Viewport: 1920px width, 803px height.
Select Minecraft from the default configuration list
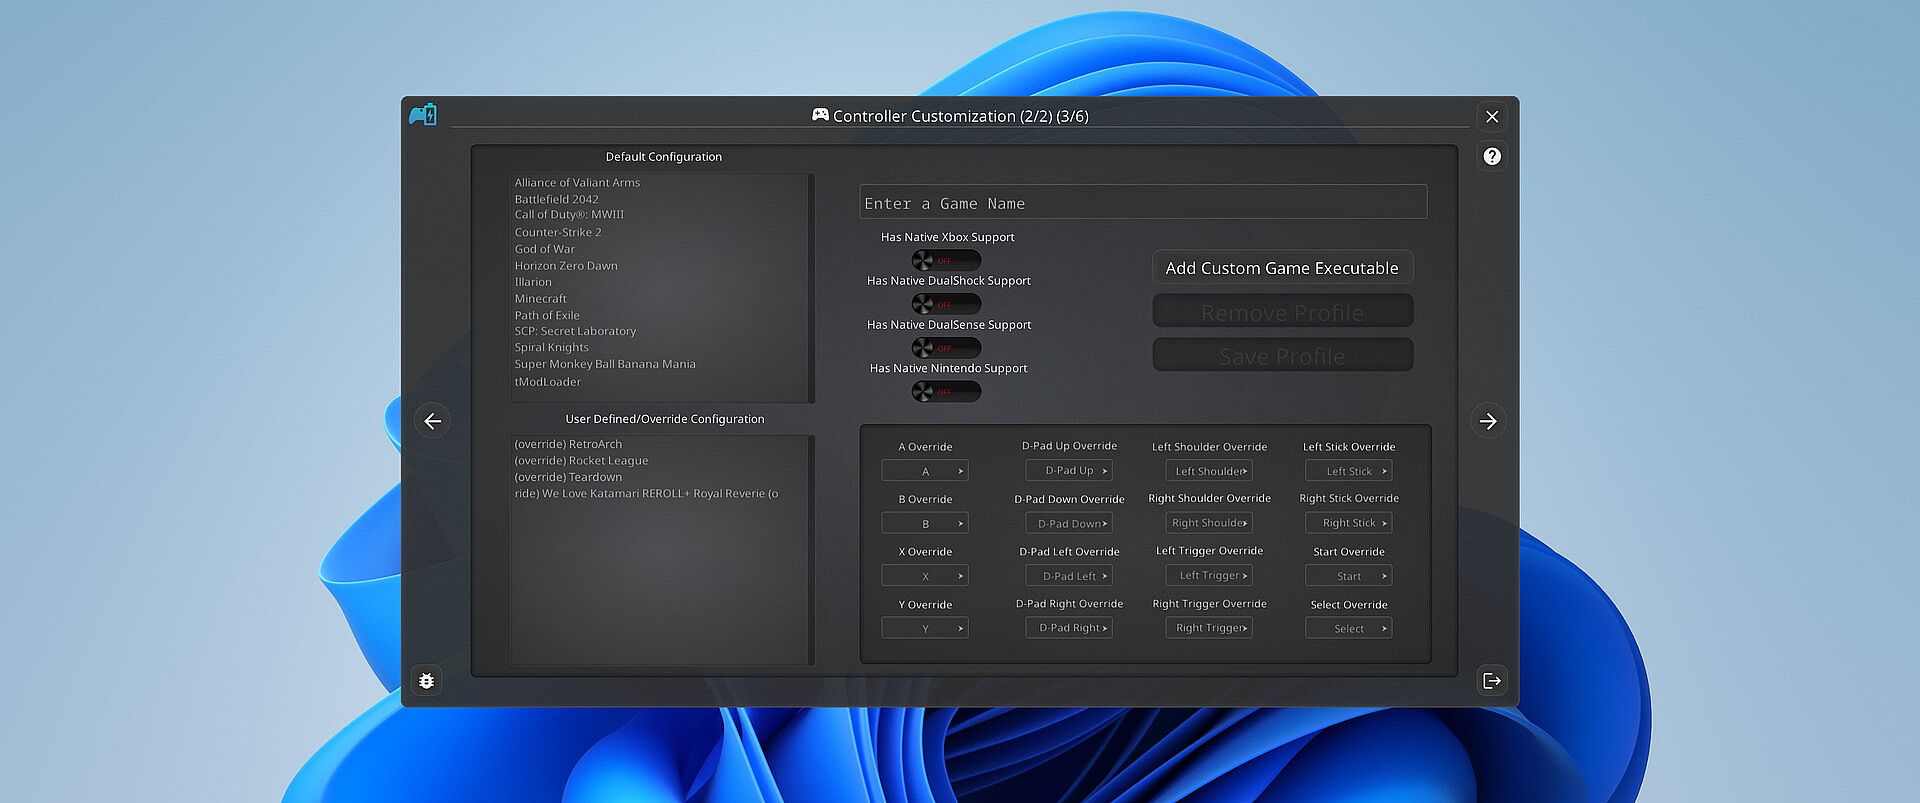pyautogui.click(x=541, y=299)
